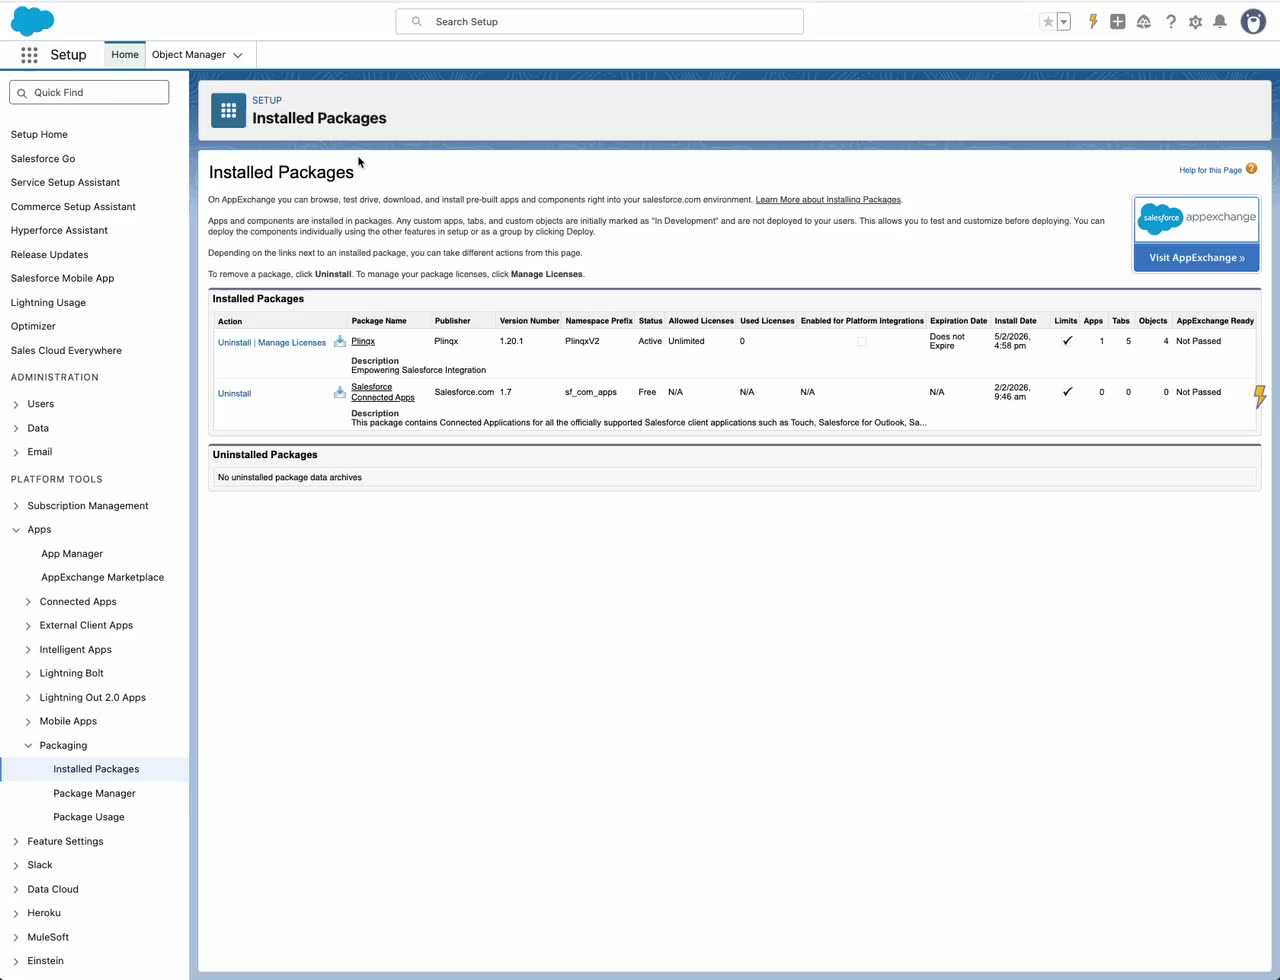Toggle Plinqx Enabled for Platform Integrations checkbox
This screenshot has height=980, width=1280.
point(861,342)
